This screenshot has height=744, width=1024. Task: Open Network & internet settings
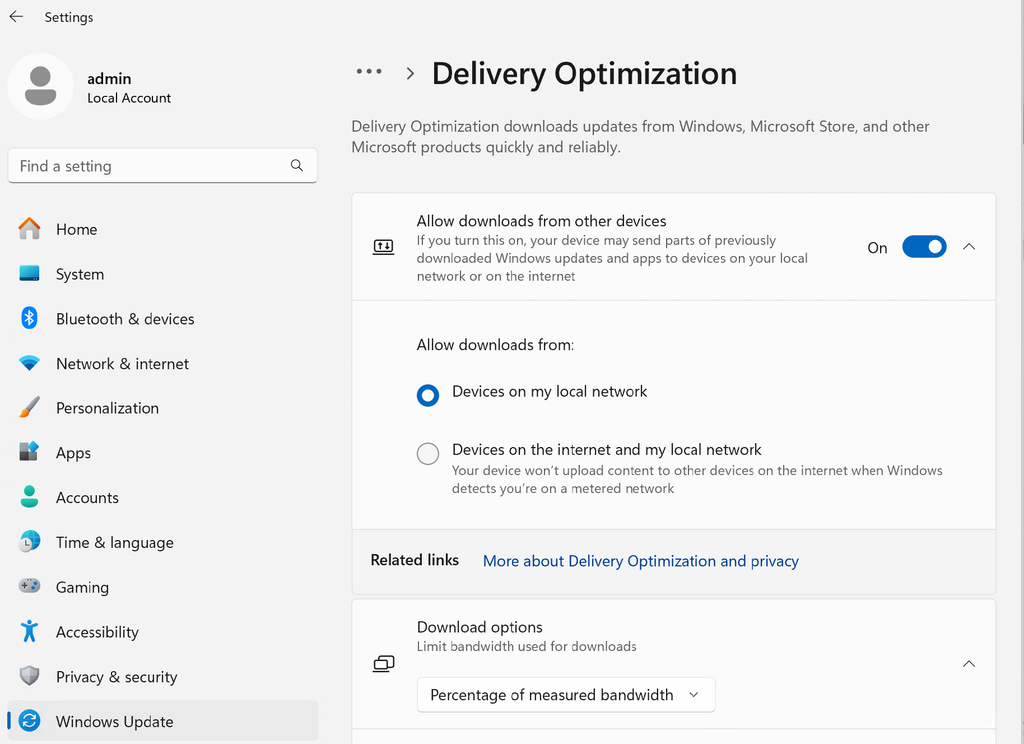(122, 364)
